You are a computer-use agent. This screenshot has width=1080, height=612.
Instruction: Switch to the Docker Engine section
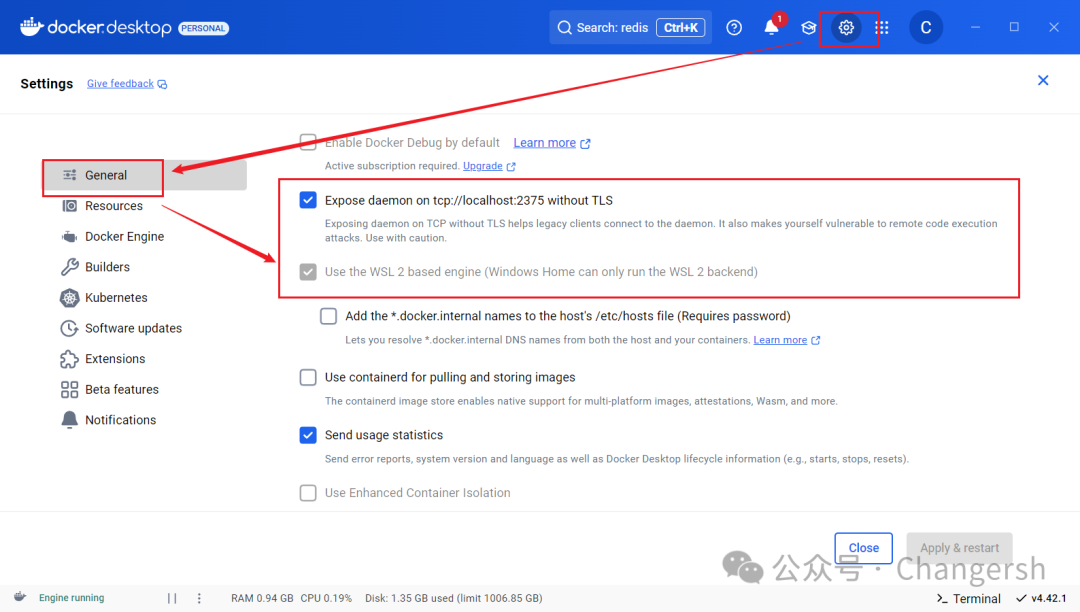point(124,237)
